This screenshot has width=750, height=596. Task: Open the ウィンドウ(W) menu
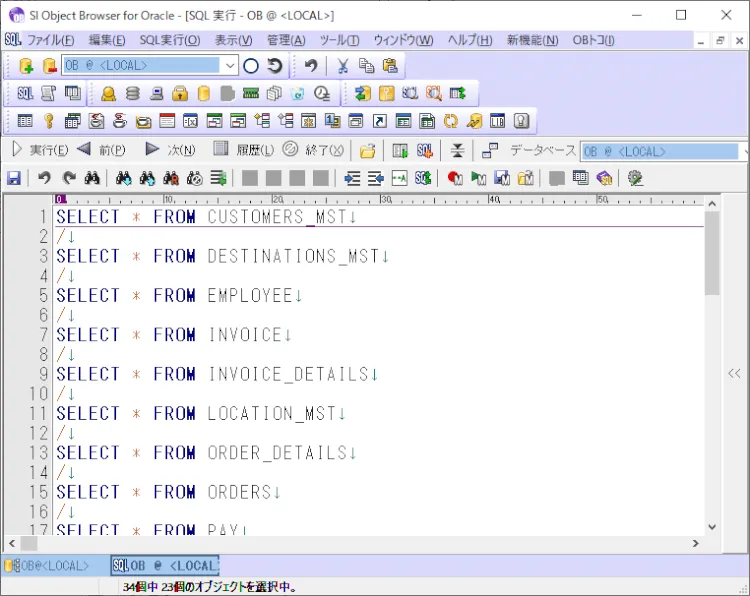pos(403,40)
